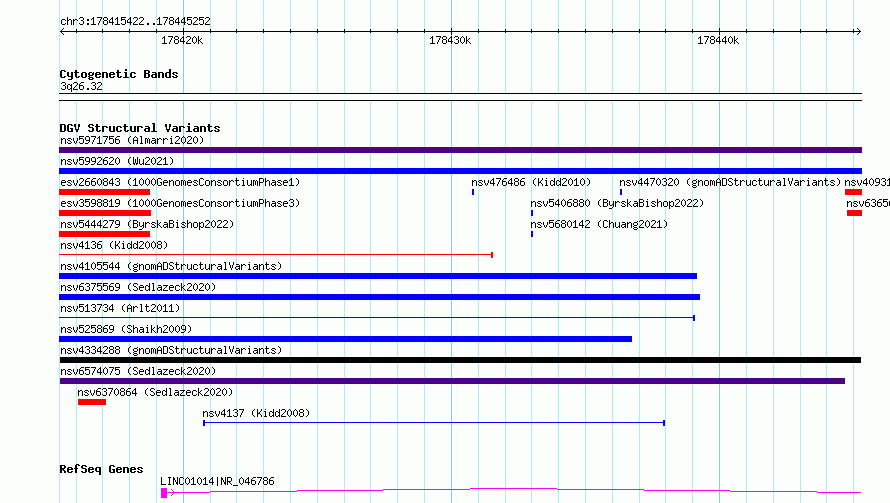Click the blue bar under nsv4105544
Screen dimensions: 890x503
click(378, 276)
